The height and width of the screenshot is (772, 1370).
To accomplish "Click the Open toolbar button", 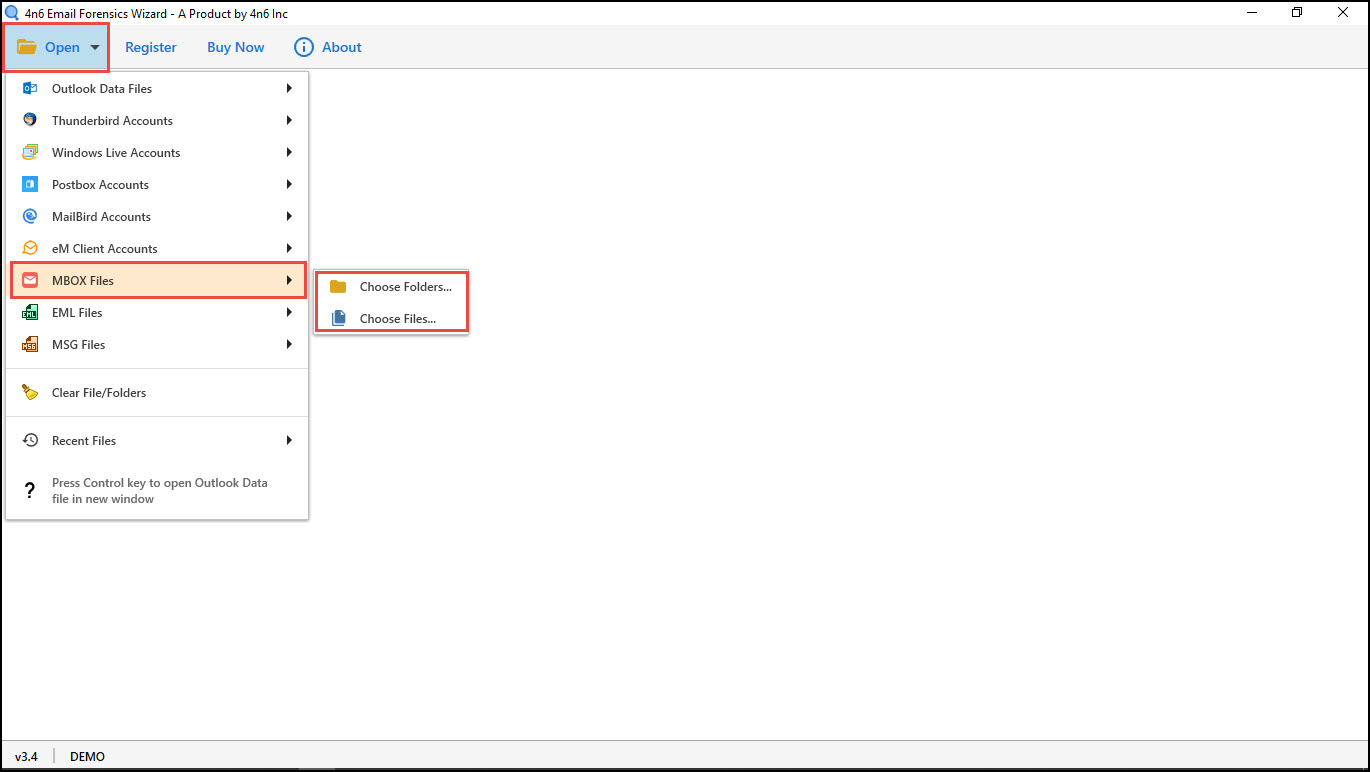I will point(56,47).
